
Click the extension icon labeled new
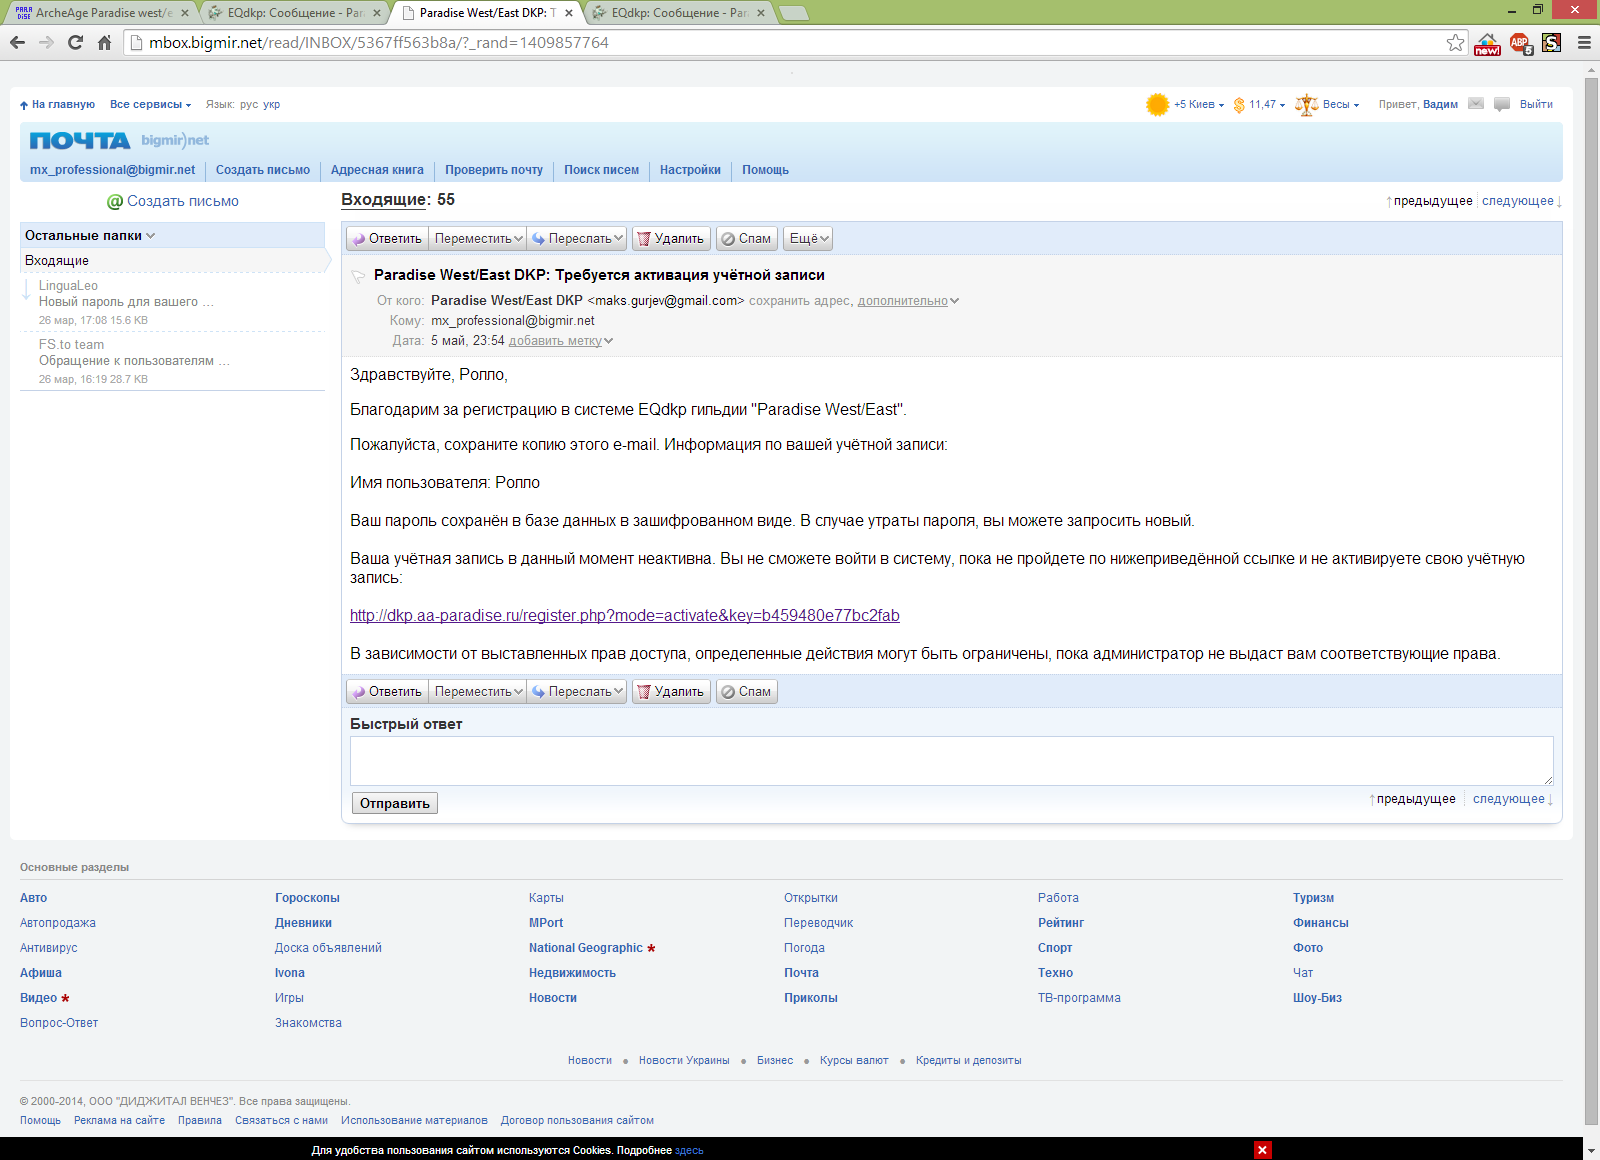(1488, 43)
